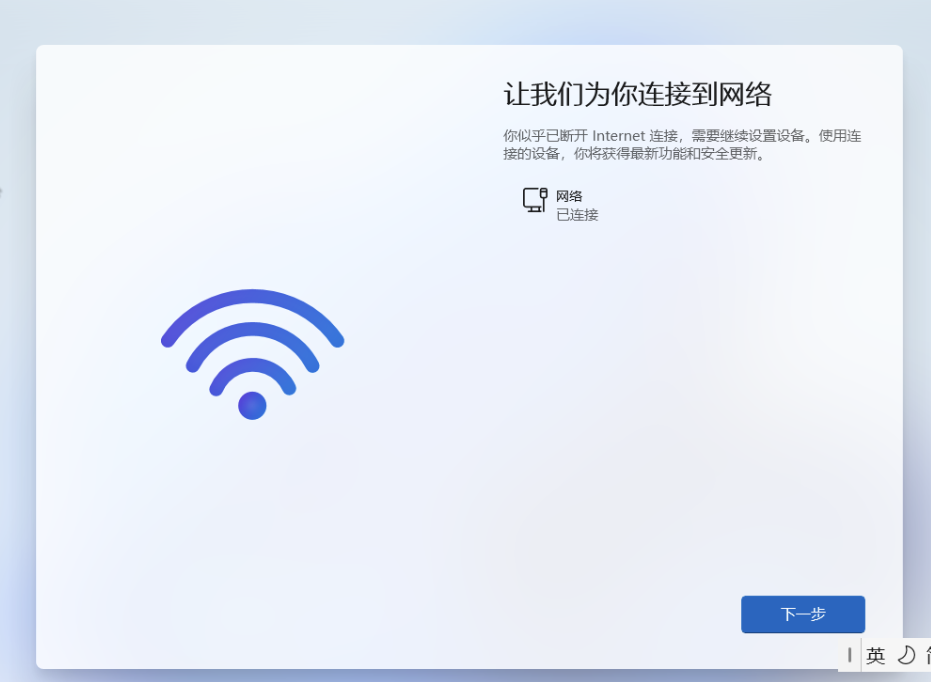Click the 你将获得最新功能和安全更新 sentence

tap(665, 154)
